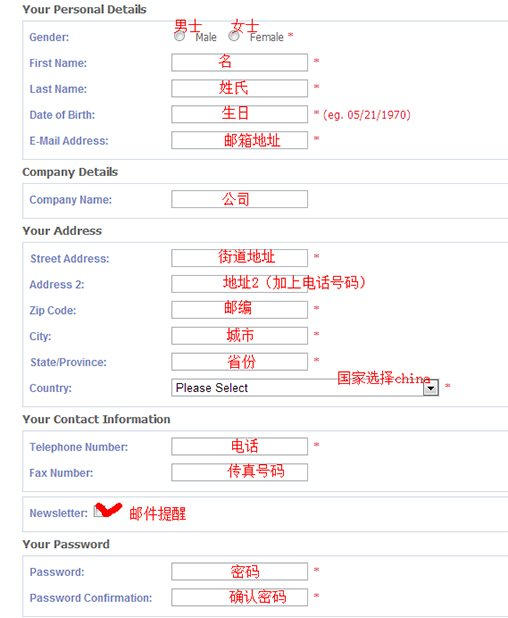Focus the Date of Birth field
This screenshot has width=508, height=618.
pos(240,114)
